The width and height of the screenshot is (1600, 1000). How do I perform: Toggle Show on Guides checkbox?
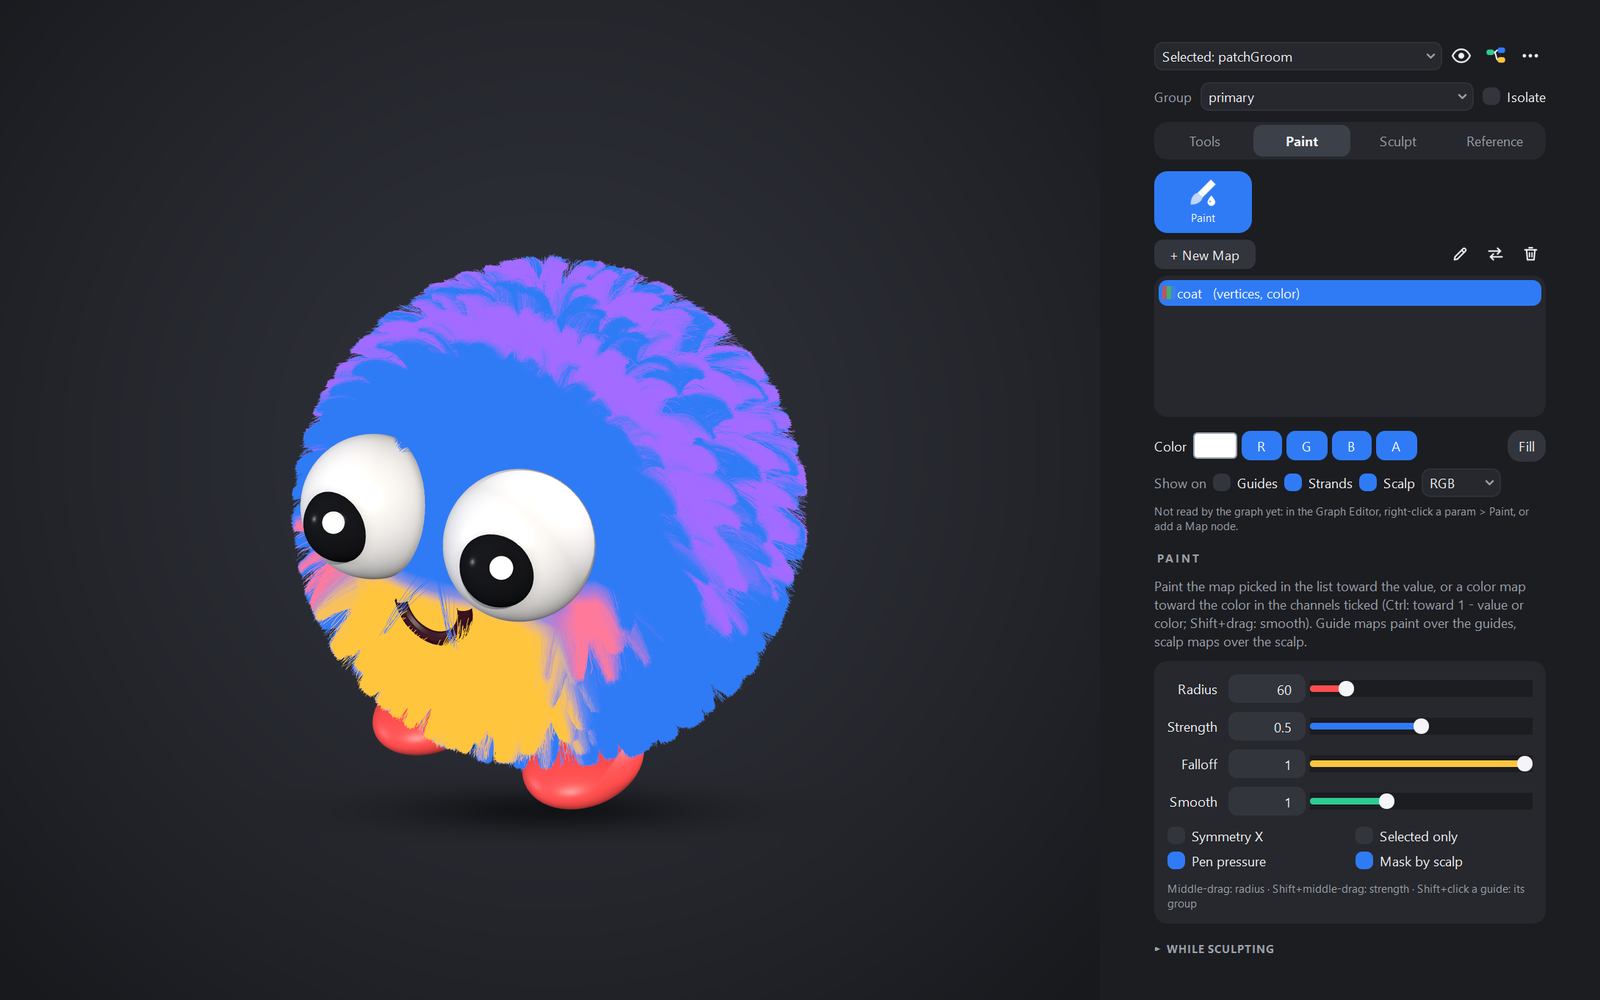click(x=1222, y=483)
